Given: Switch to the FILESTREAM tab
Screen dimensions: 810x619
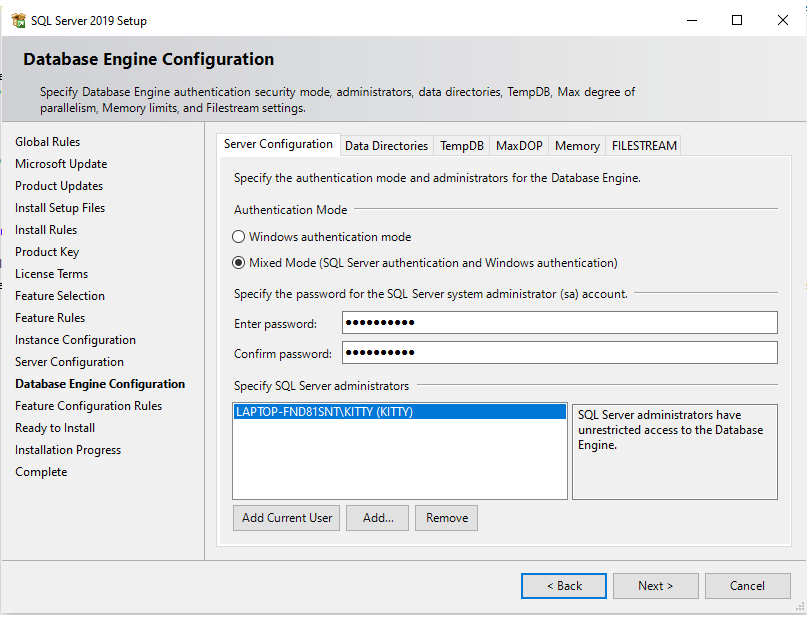Looking at the screenshot, I should (x=644, y=146).
